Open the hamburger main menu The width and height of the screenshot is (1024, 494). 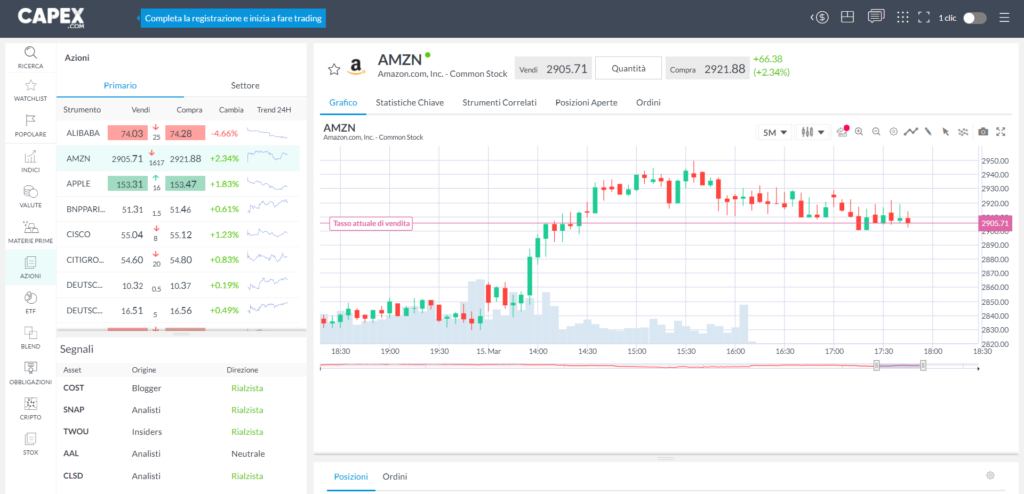(x=1004, y=18)
